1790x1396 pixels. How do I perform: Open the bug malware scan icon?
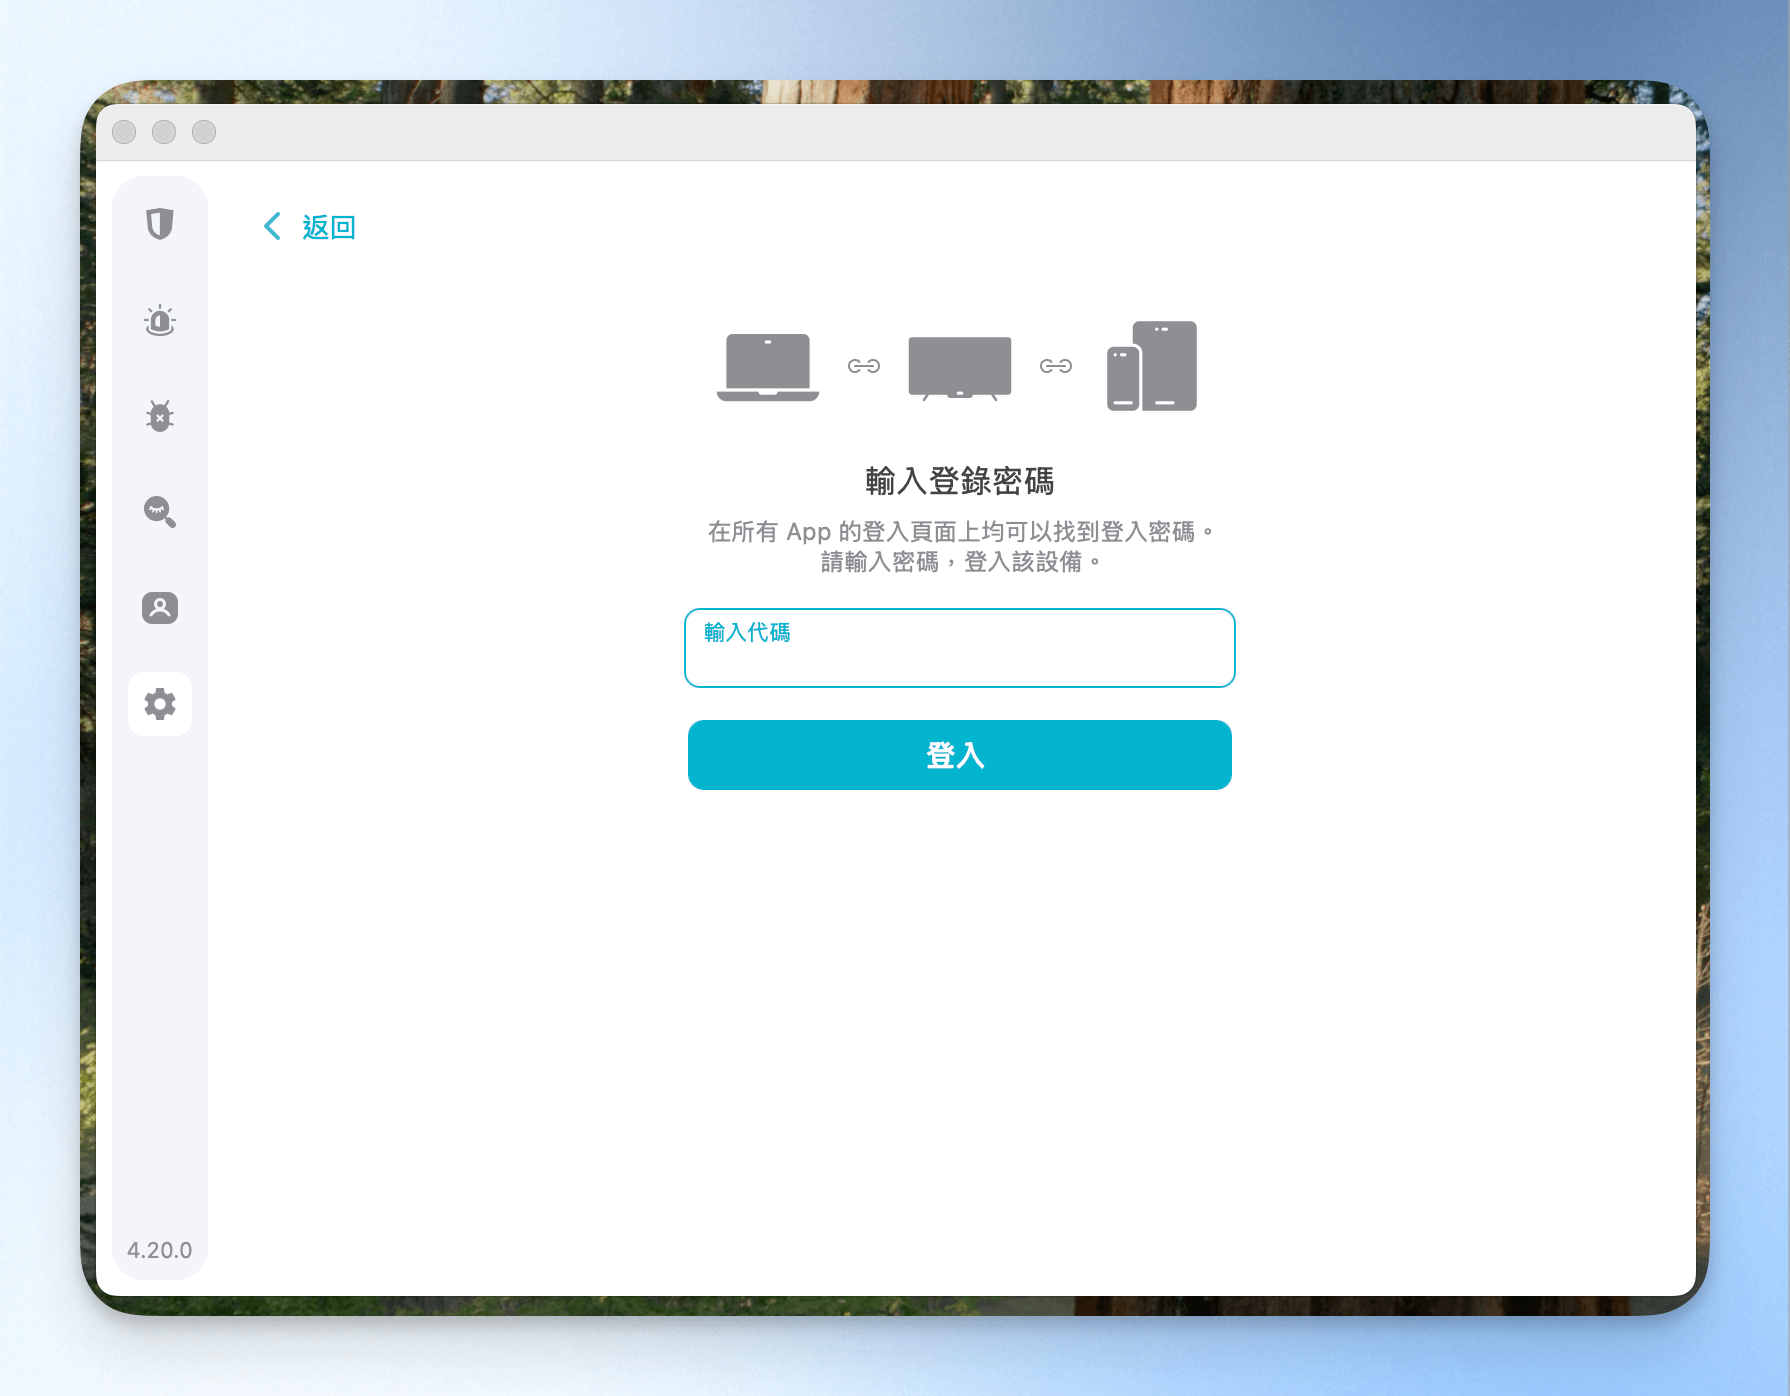point(160,416)
